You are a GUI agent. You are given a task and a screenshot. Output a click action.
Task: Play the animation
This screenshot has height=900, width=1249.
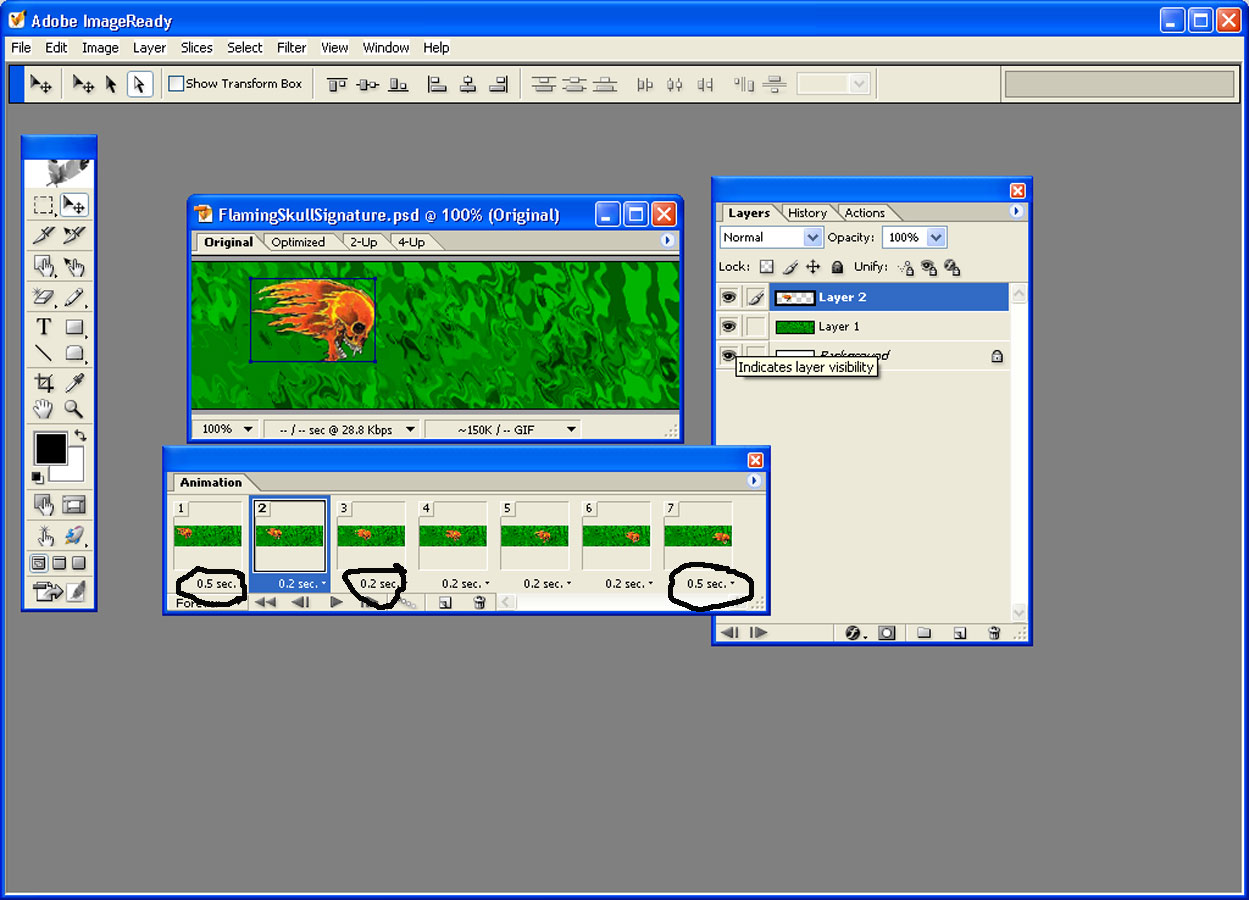336,602
